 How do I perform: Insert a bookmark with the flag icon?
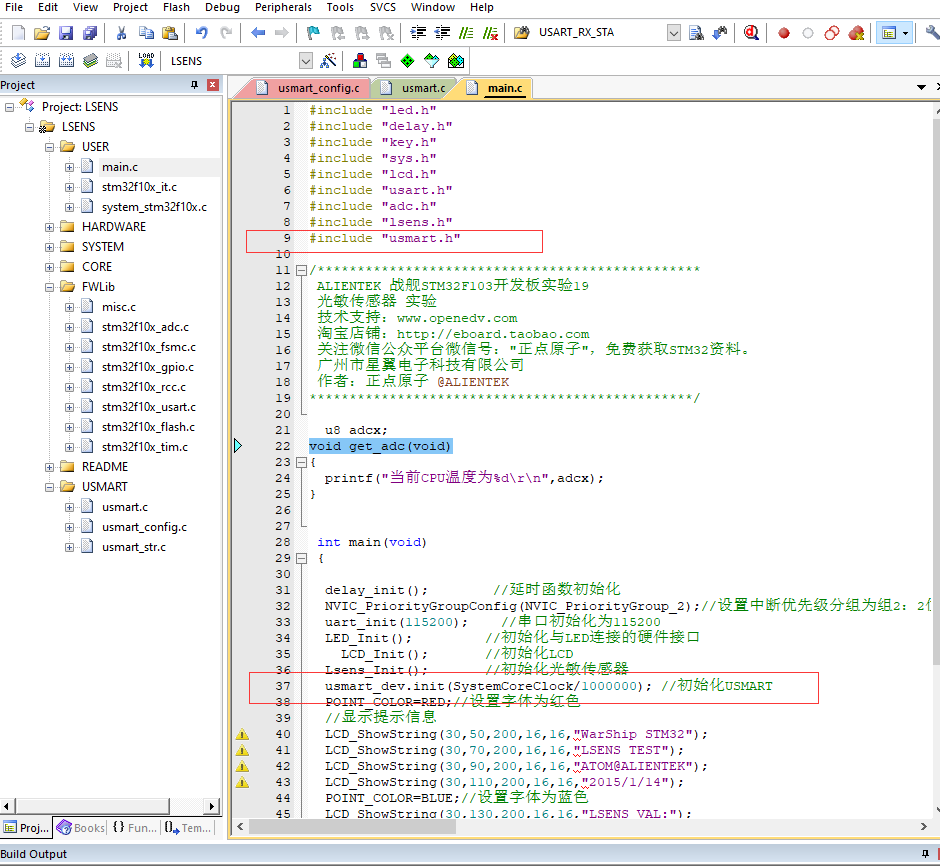313,33
